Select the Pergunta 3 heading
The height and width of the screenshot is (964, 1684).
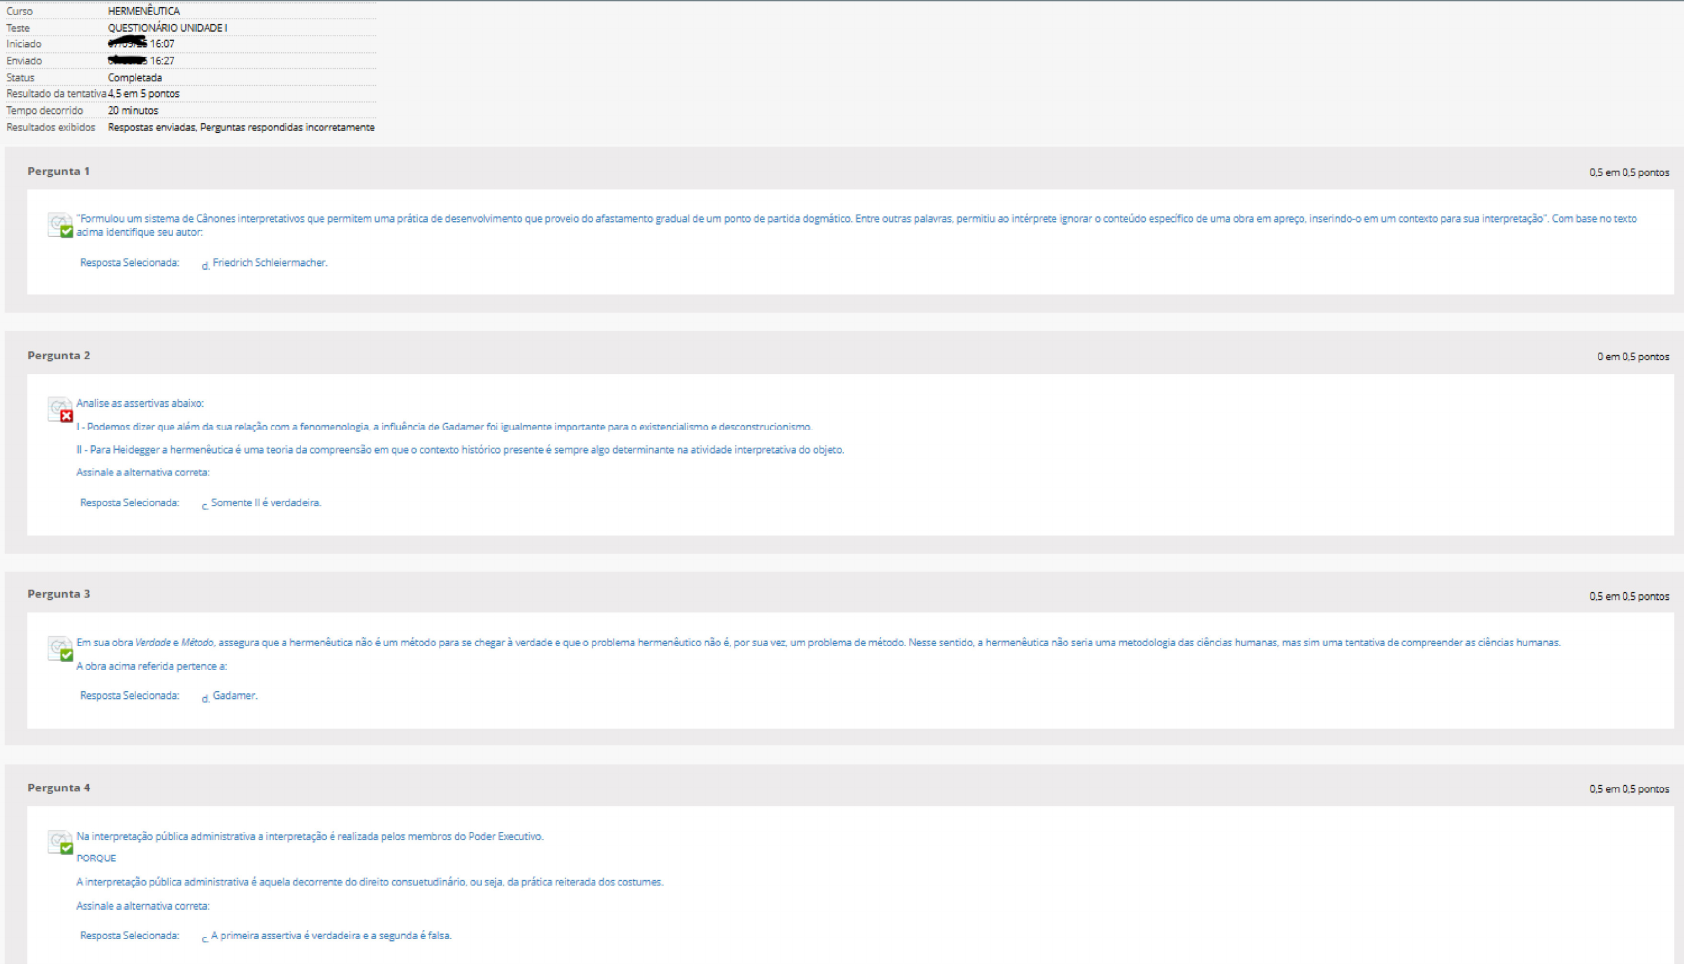[58, 594]
